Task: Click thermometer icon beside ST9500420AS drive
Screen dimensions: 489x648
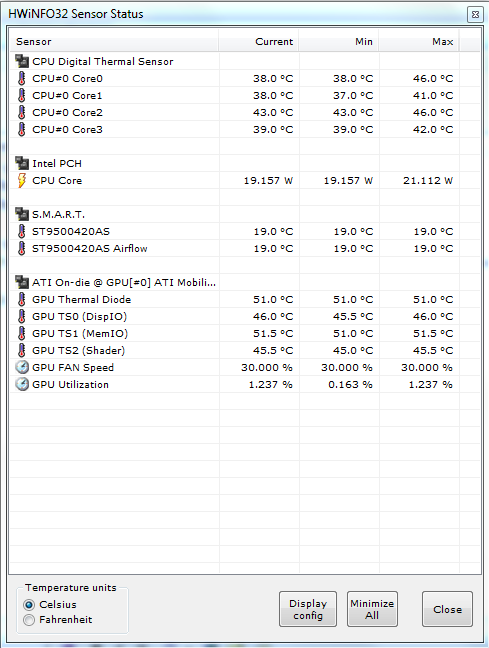Action: pos(21,231)
